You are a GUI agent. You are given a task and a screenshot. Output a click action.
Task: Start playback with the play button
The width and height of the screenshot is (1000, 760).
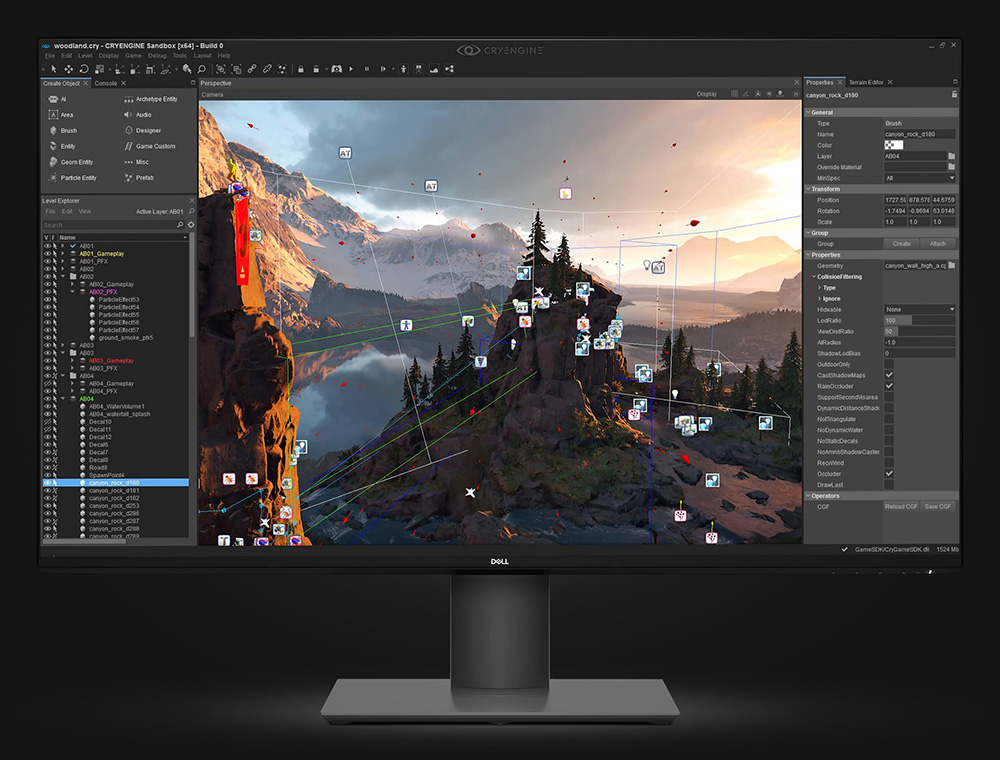[351, 69]
